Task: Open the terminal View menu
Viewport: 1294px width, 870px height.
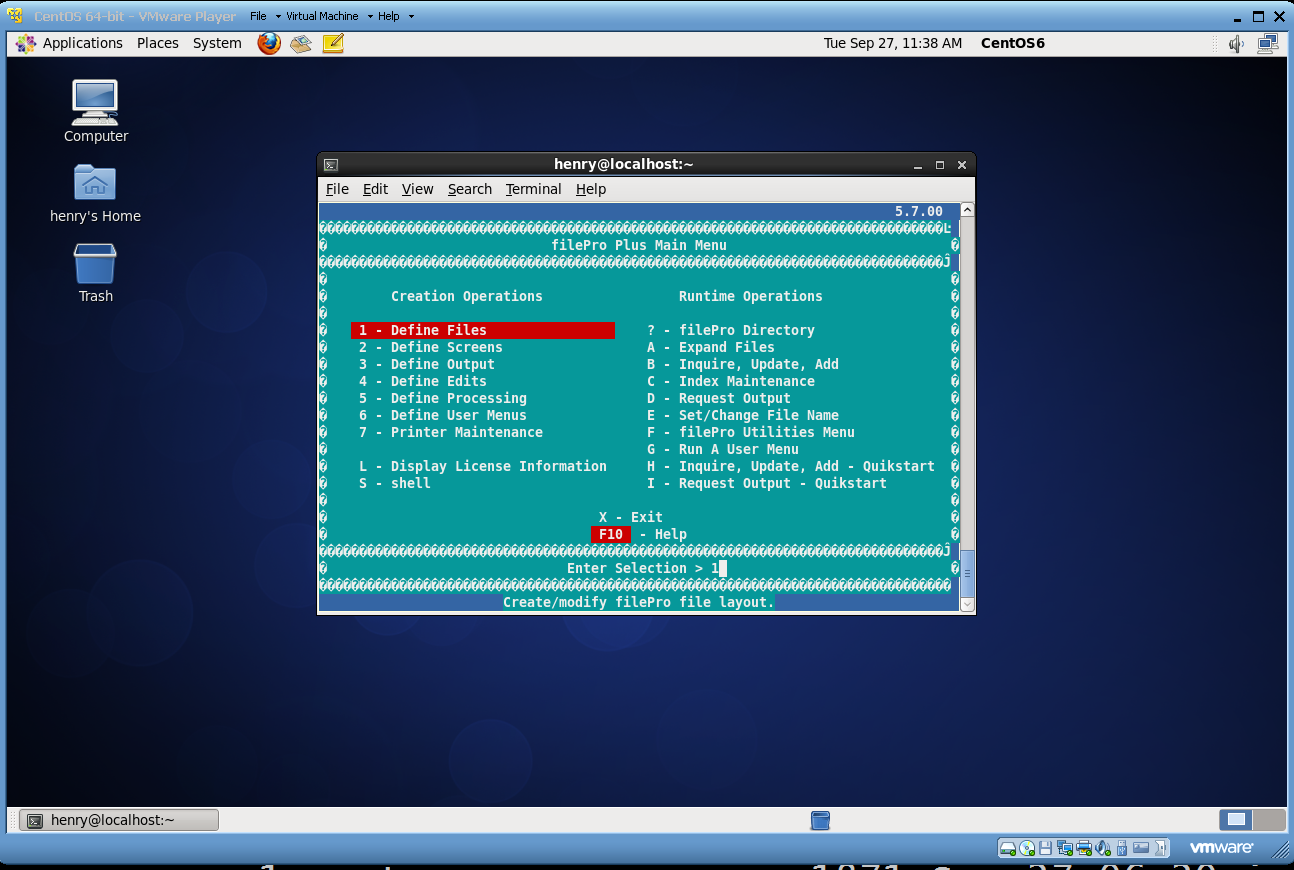Action: (x=418, y=189)
